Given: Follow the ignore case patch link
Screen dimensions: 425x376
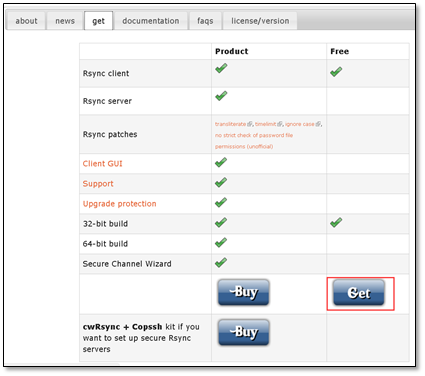Looking at the screenshot, I should [x=300, y=124].
